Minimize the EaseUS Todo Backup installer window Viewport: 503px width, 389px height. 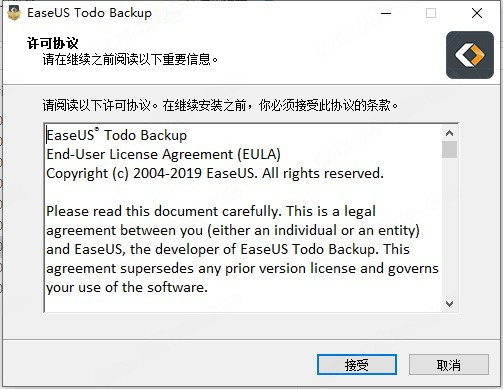pos(386,13)
